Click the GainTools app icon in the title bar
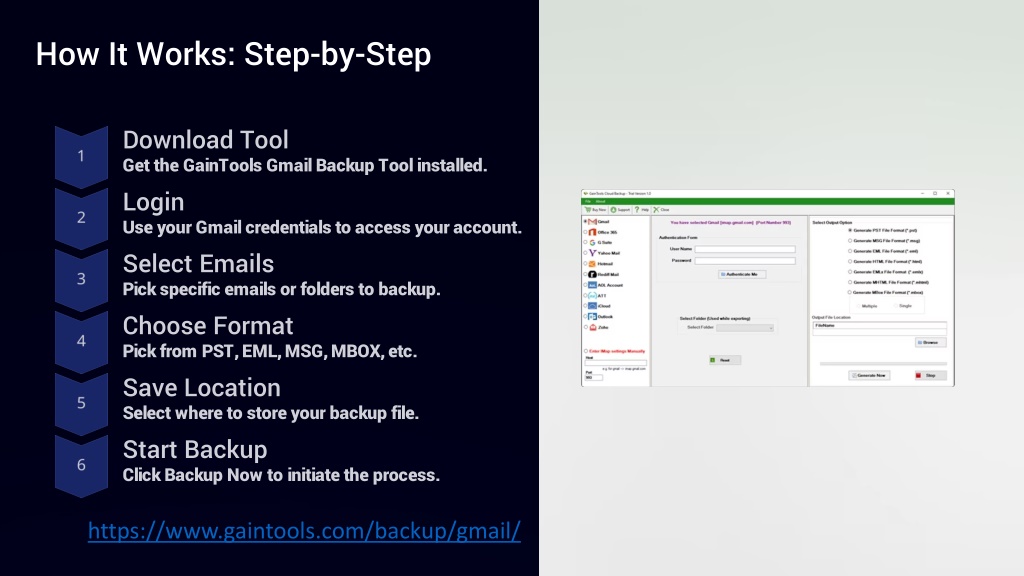The width and height of the screenshot is (1024, 576). [586, 193]
